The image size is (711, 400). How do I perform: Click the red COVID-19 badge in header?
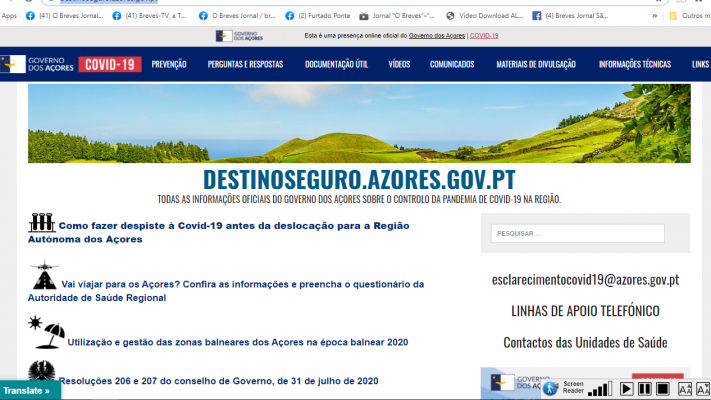pos(110,64)
